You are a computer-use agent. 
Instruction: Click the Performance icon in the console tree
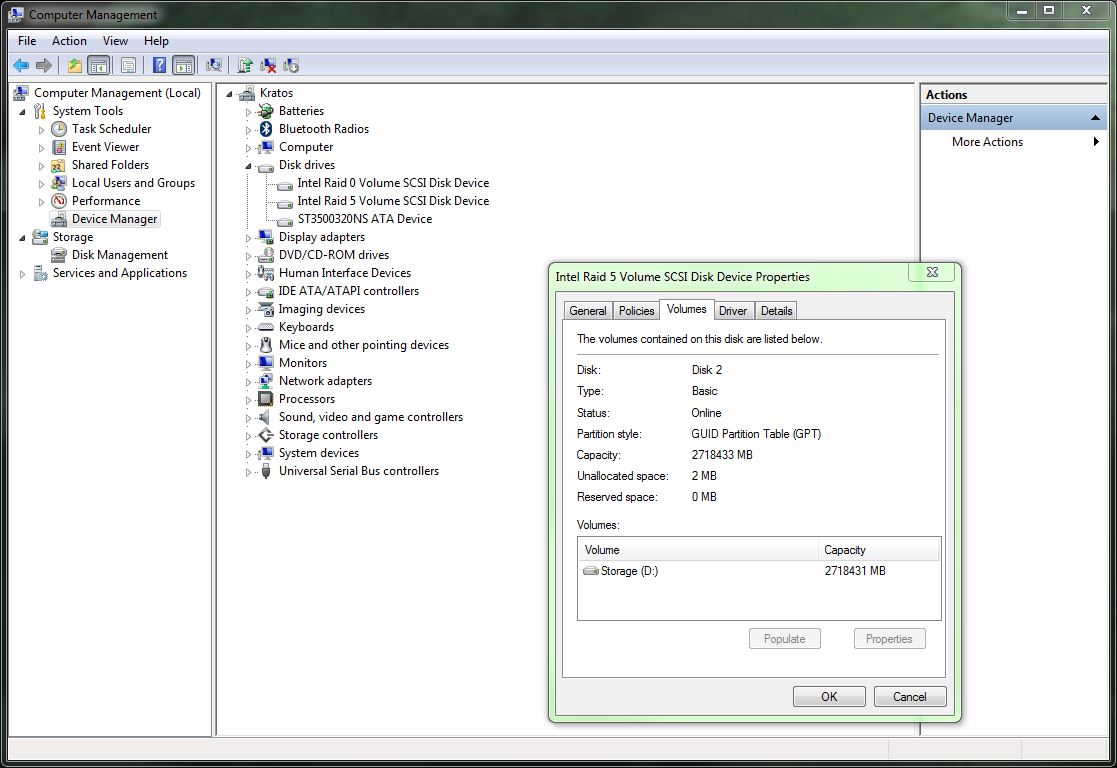59,201
